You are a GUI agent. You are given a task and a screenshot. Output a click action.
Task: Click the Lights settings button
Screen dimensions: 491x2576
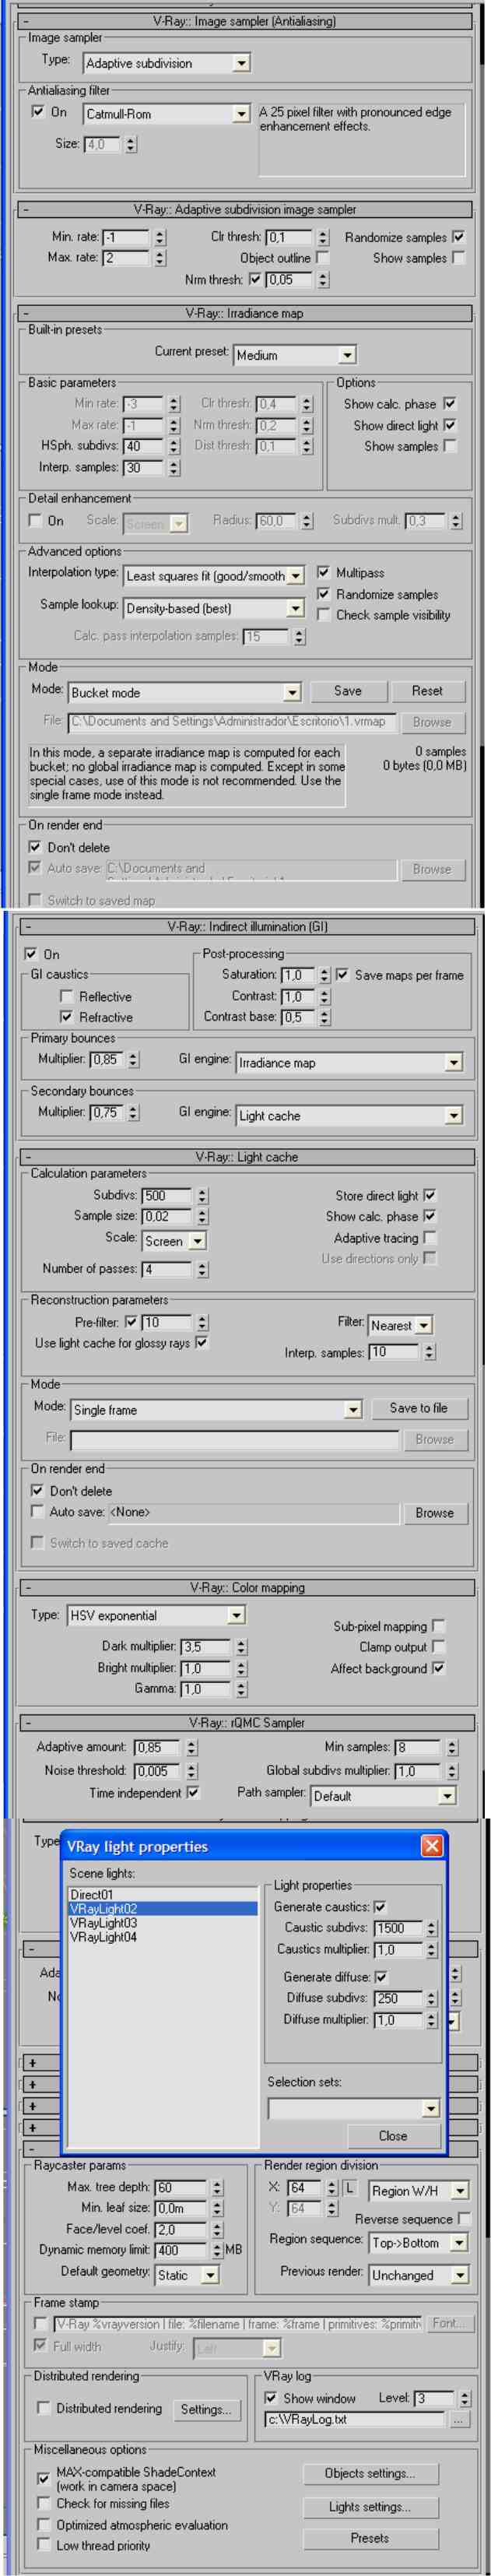pos(369,2507)
